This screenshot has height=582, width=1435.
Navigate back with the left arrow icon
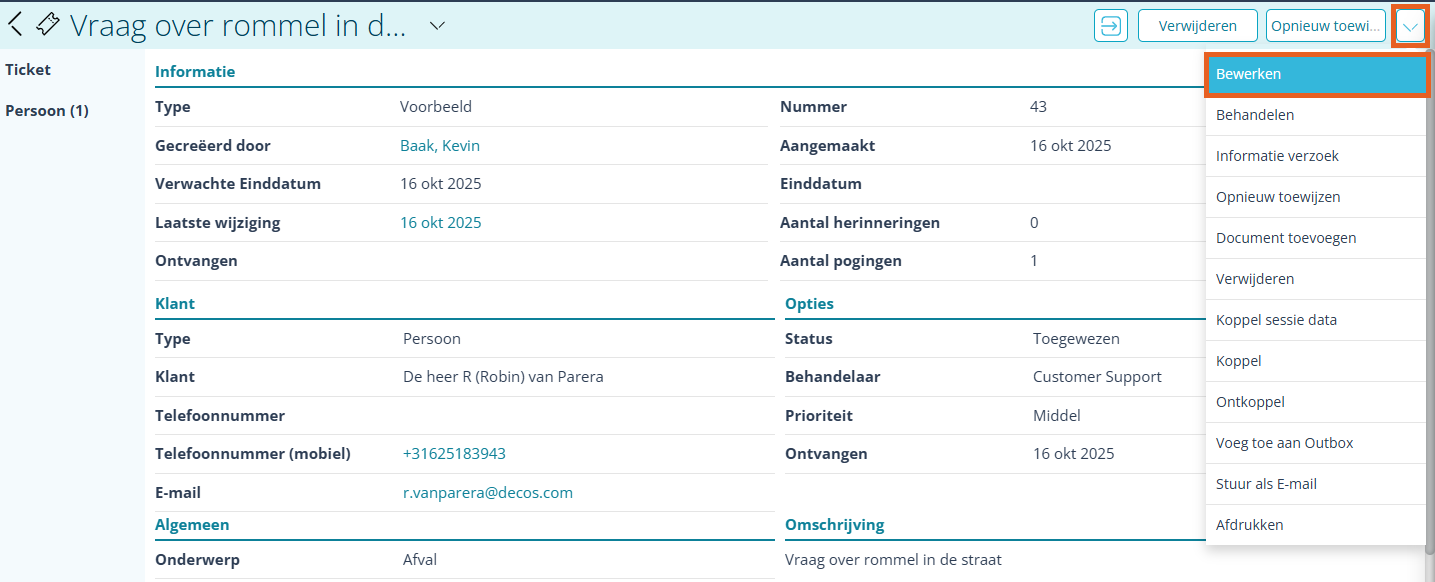(15, 23)
